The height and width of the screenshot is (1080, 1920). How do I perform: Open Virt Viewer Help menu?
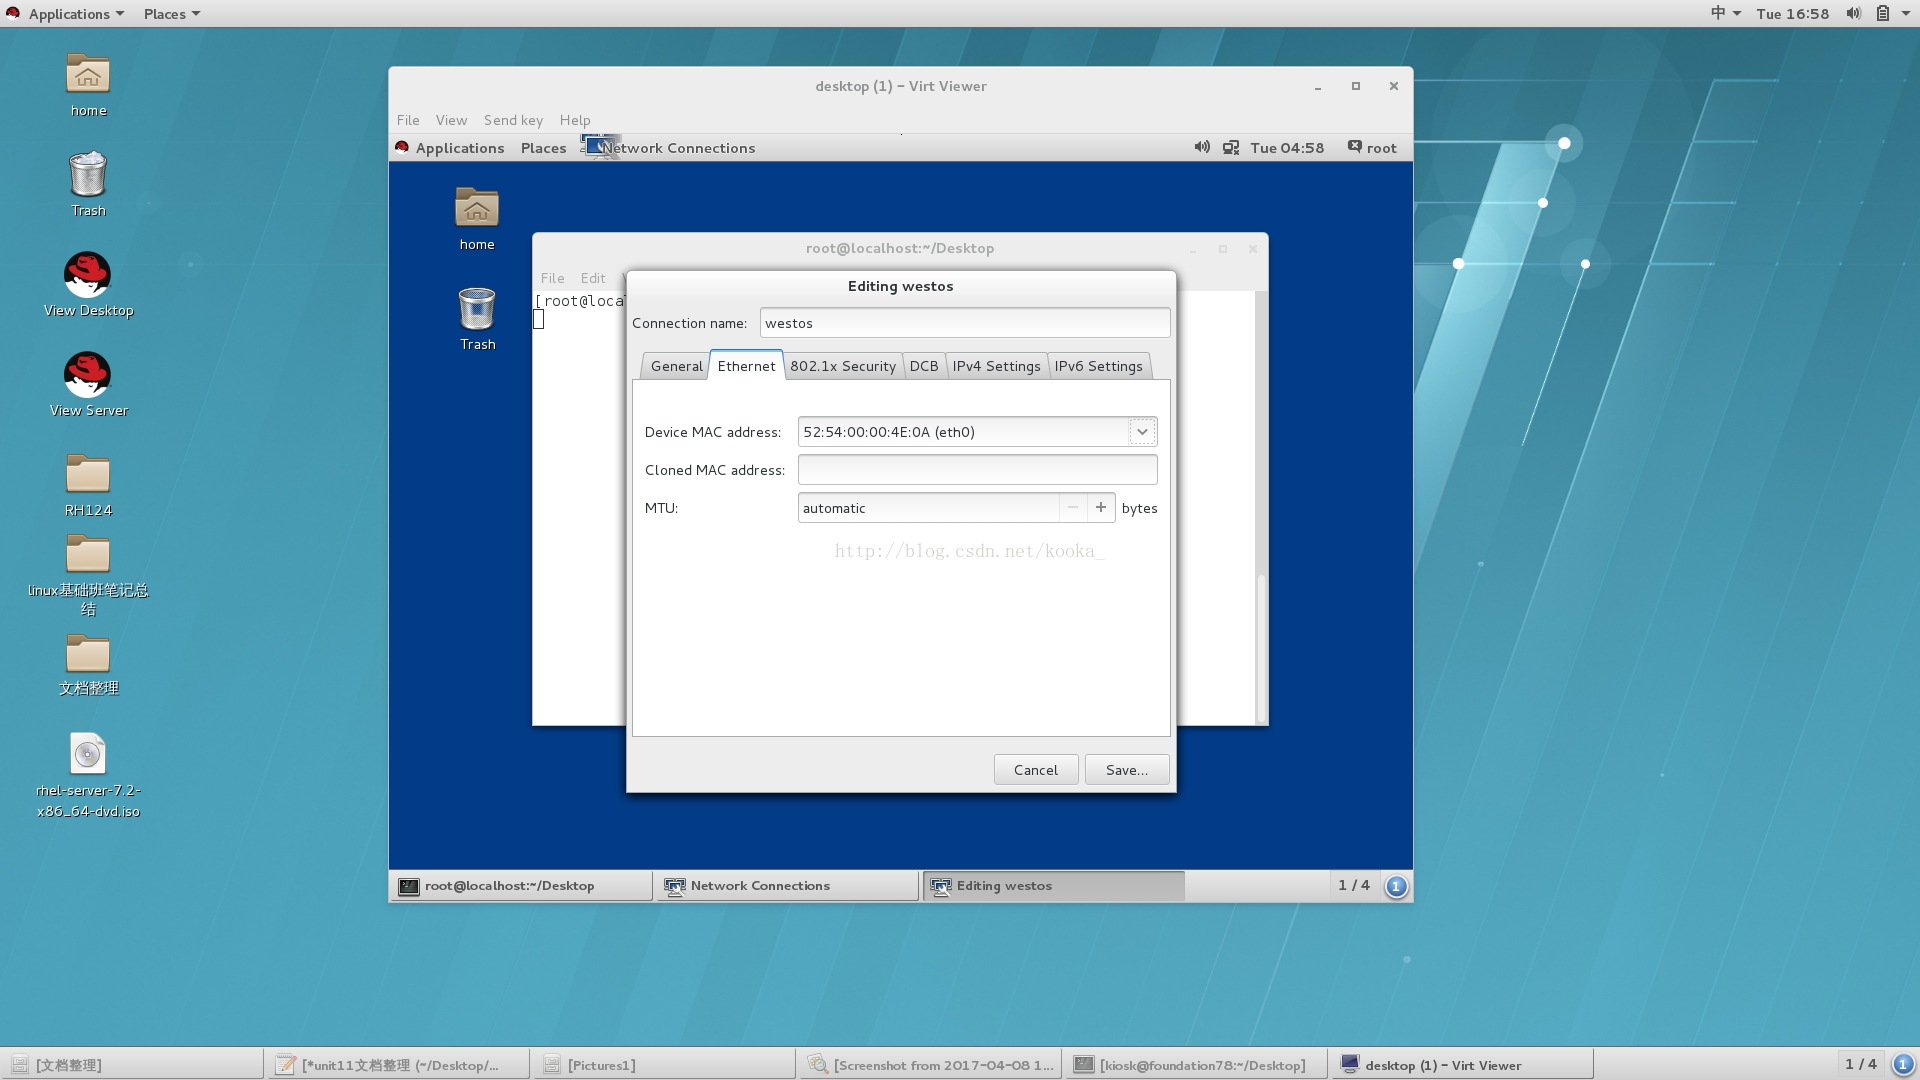click(575, 120)
